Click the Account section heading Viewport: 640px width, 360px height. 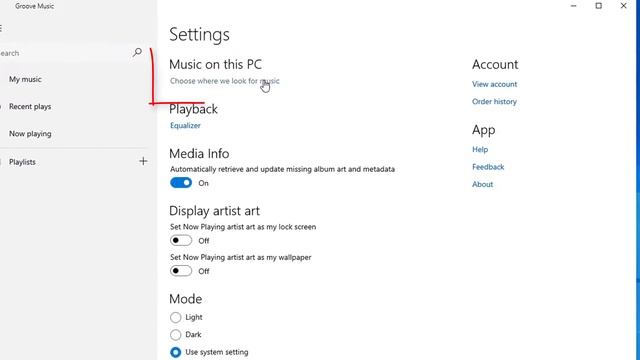pos(495,64)
